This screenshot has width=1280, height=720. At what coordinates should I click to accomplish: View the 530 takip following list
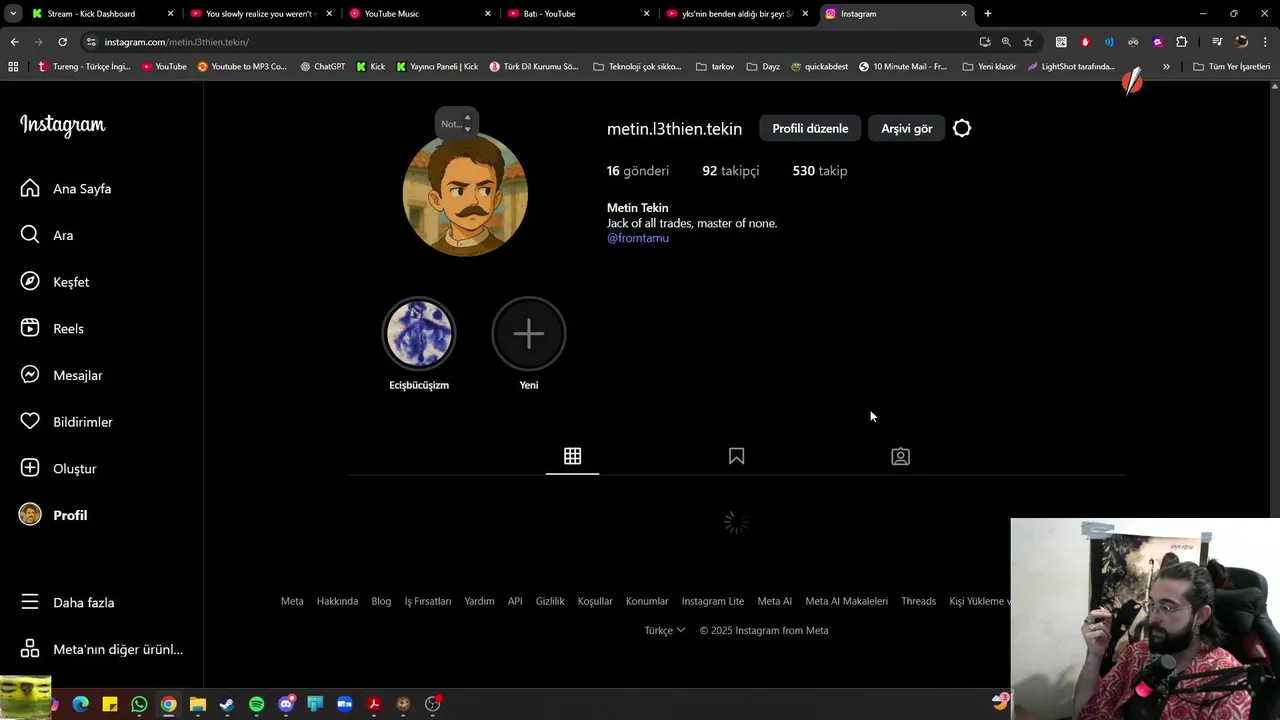(820, 171)
